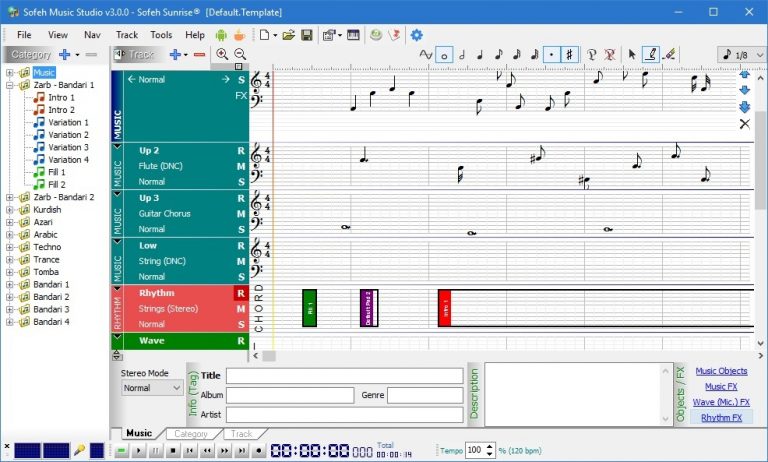Select Variation 3 in the tree
The height and width of the screenshot is (462, 768).
(x=68, y=147)
